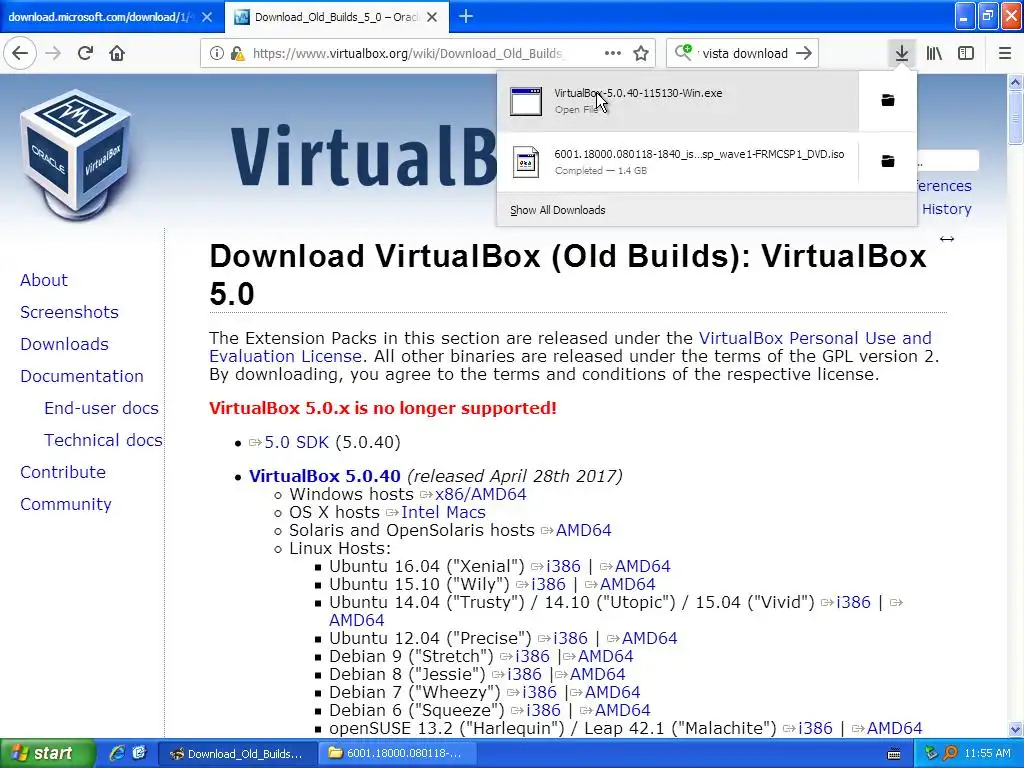The image size is (1024, 768).
Task: Click the search engine magnifier icon
Action: click(x=684, y=52)
